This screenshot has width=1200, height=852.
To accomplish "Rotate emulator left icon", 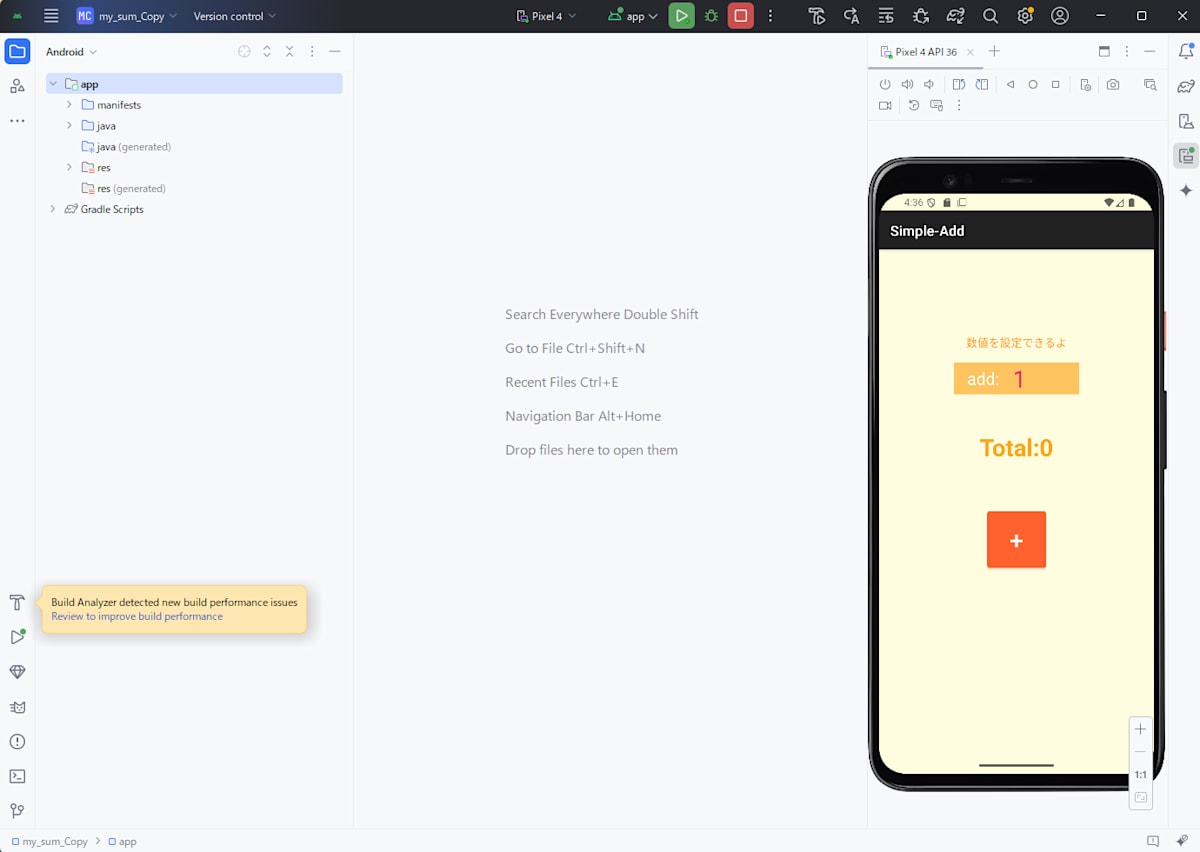I will (x=959, y=85).
